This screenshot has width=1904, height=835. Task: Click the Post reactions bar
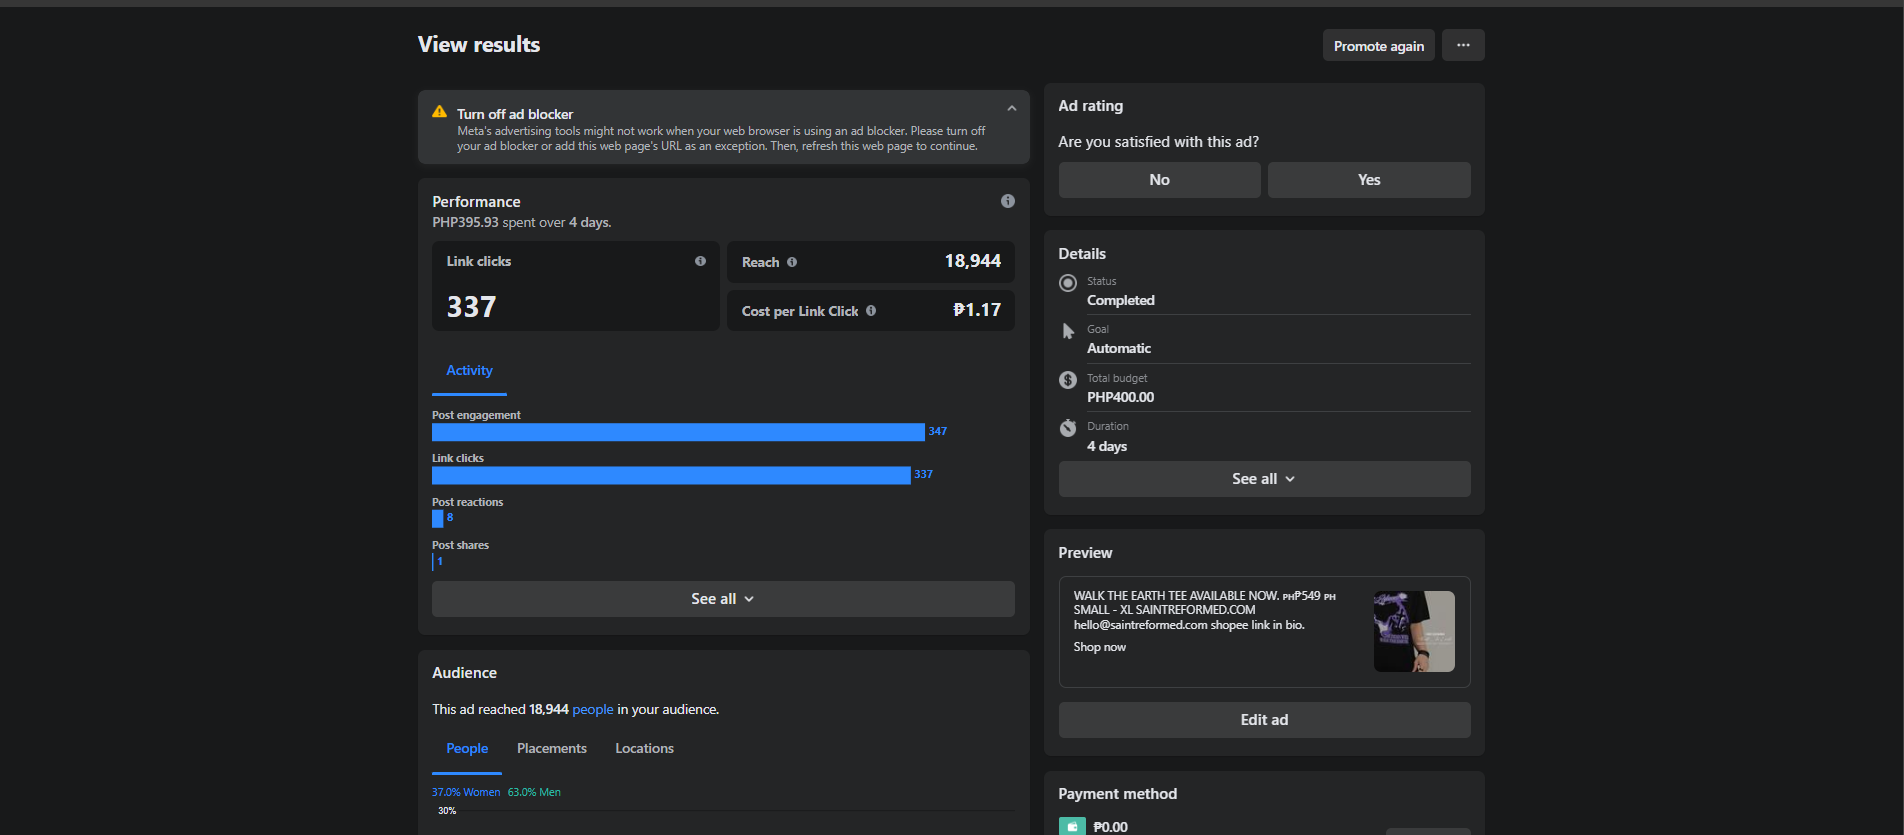tap(437, 518)
